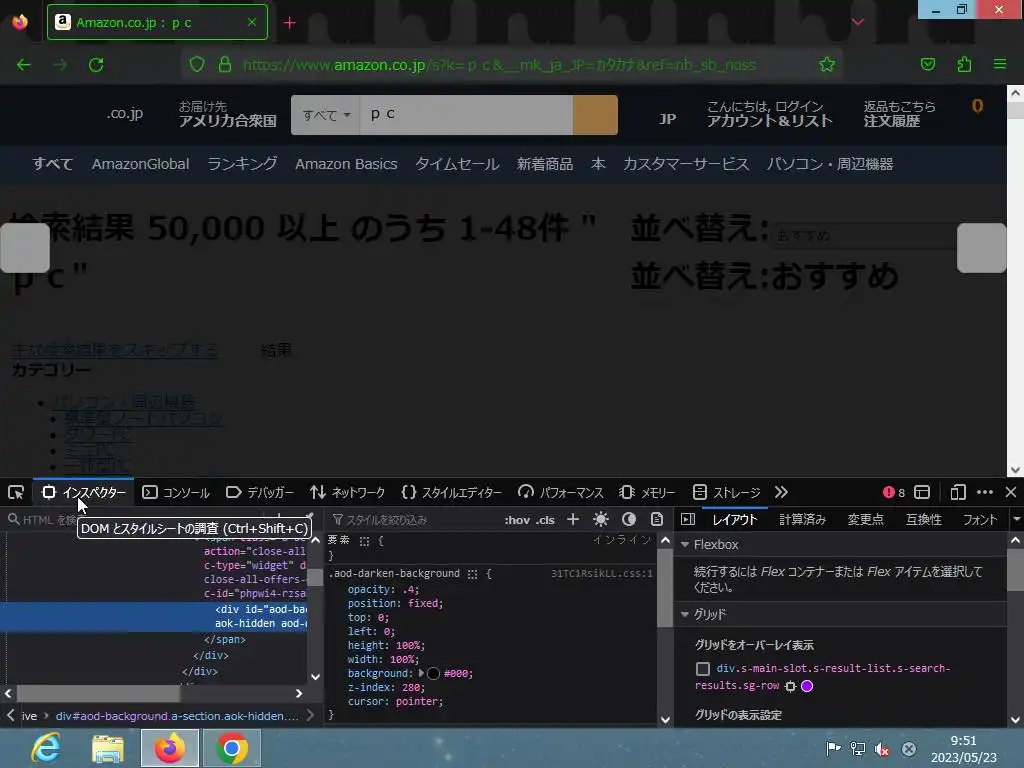Viewport: 1024px width, 768px height.
Task: Expand the background shorthand property arrow
Action: point(421,673)
